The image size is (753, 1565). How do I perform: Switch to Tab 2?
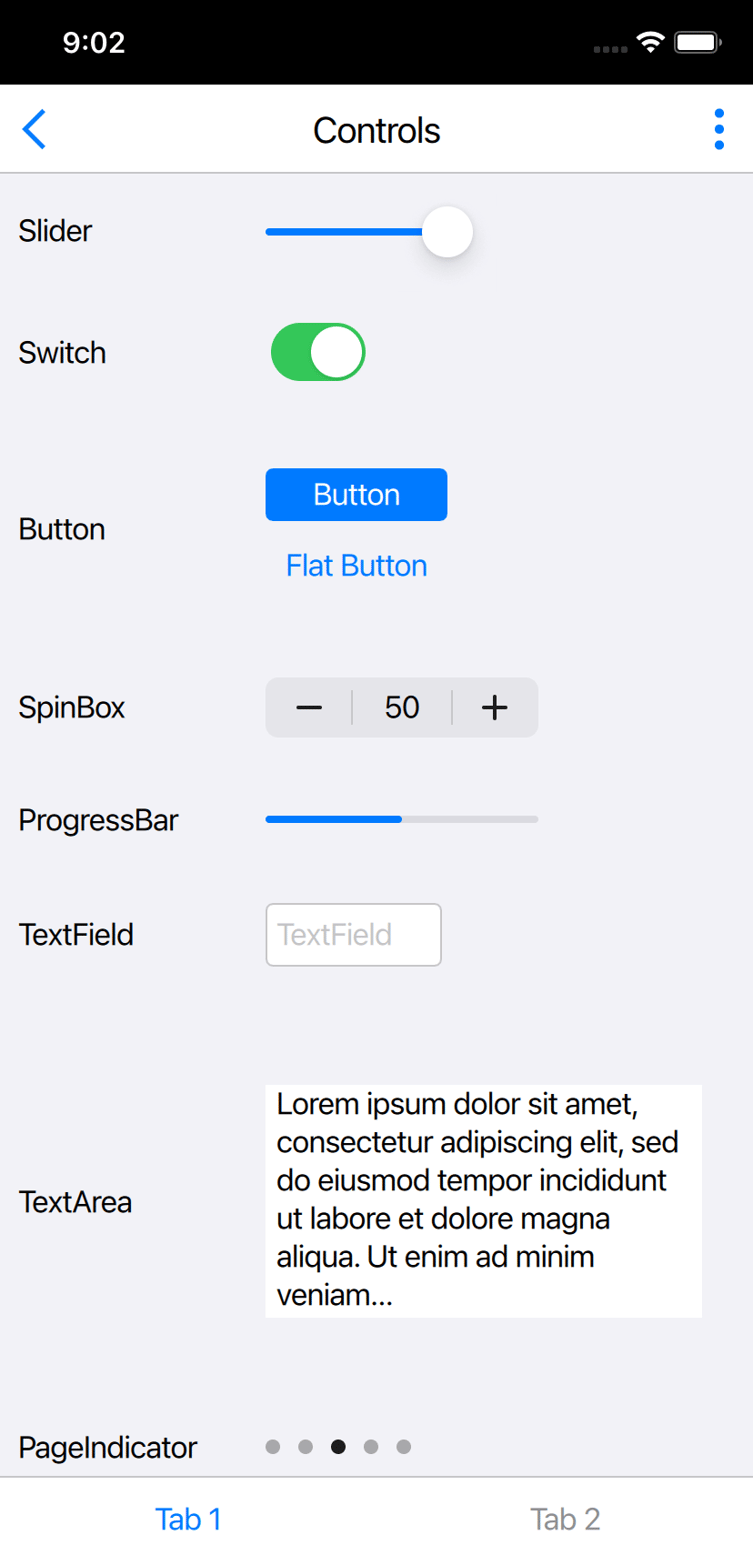click(x=564, y=1518)
